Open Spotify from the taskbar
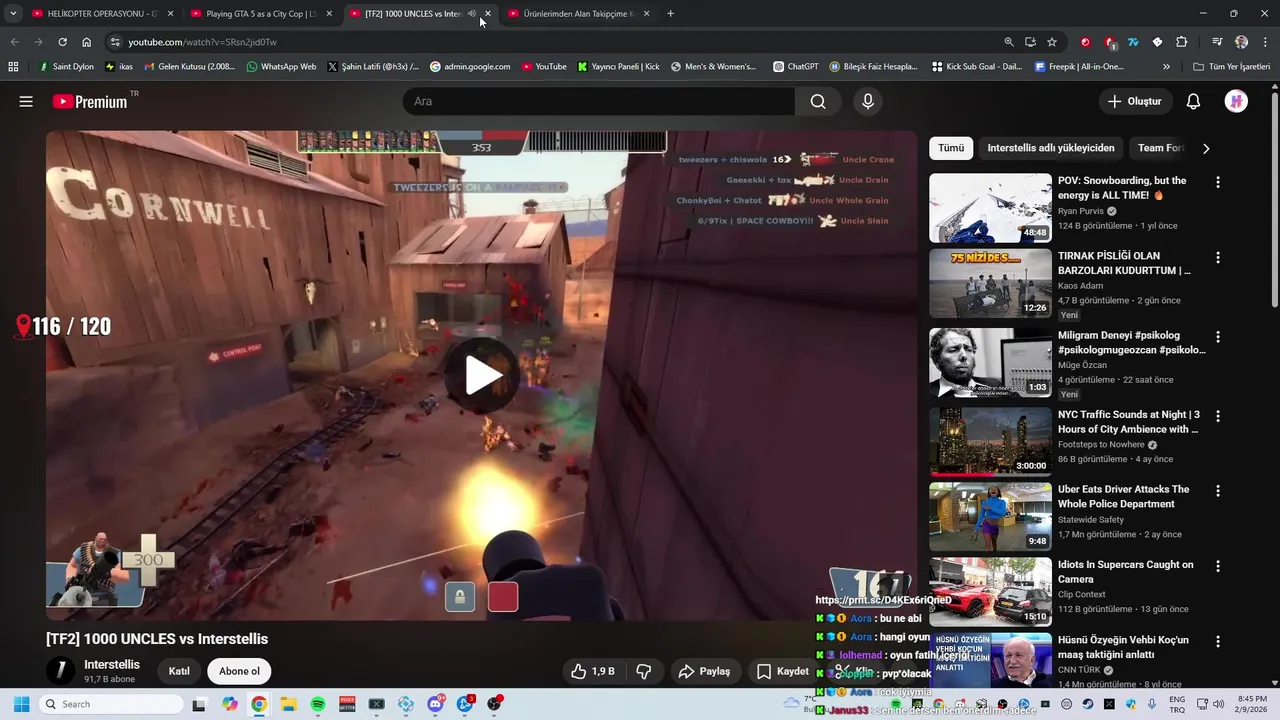1280x720 pixels. (x=318, y=704)
